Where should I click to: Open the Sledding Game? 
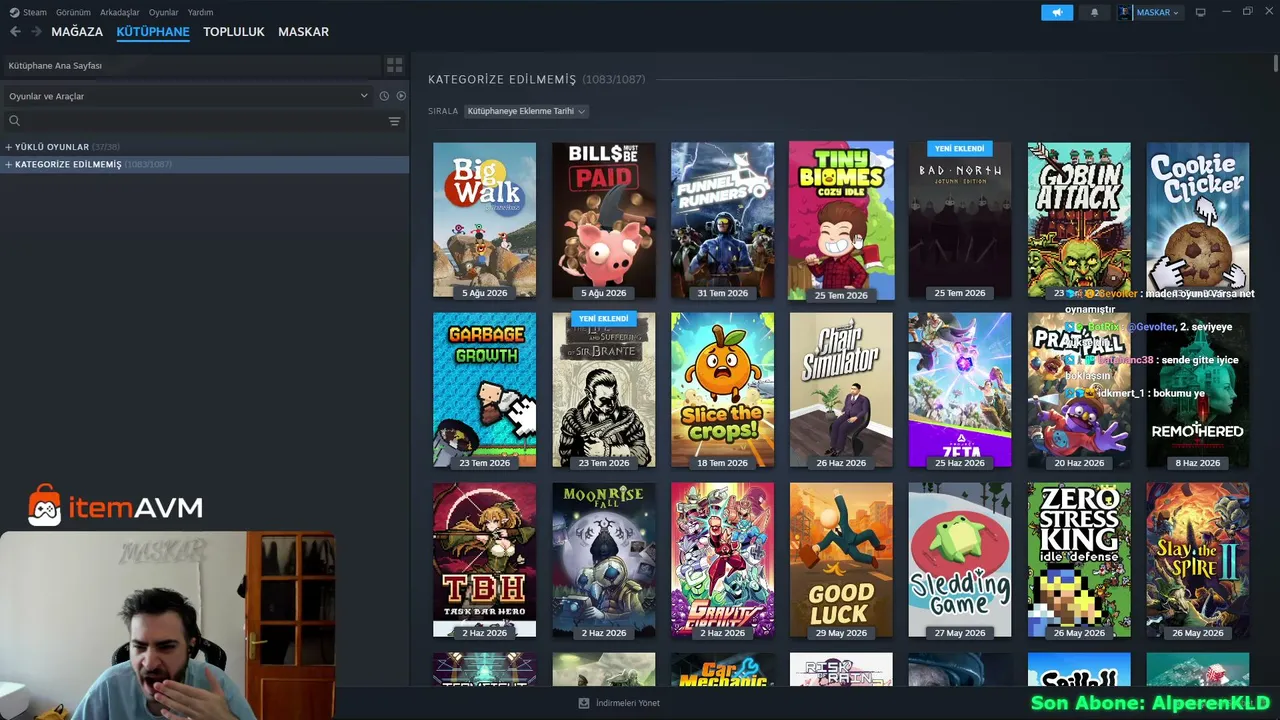pos(960,560)
